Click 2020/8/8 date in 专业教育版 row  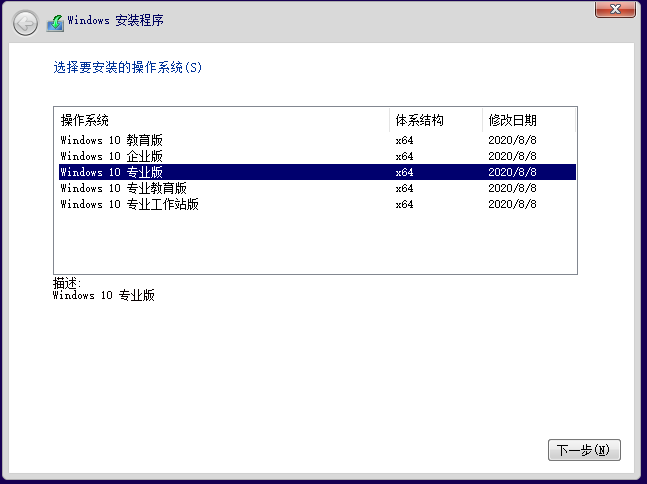[512, 188]
